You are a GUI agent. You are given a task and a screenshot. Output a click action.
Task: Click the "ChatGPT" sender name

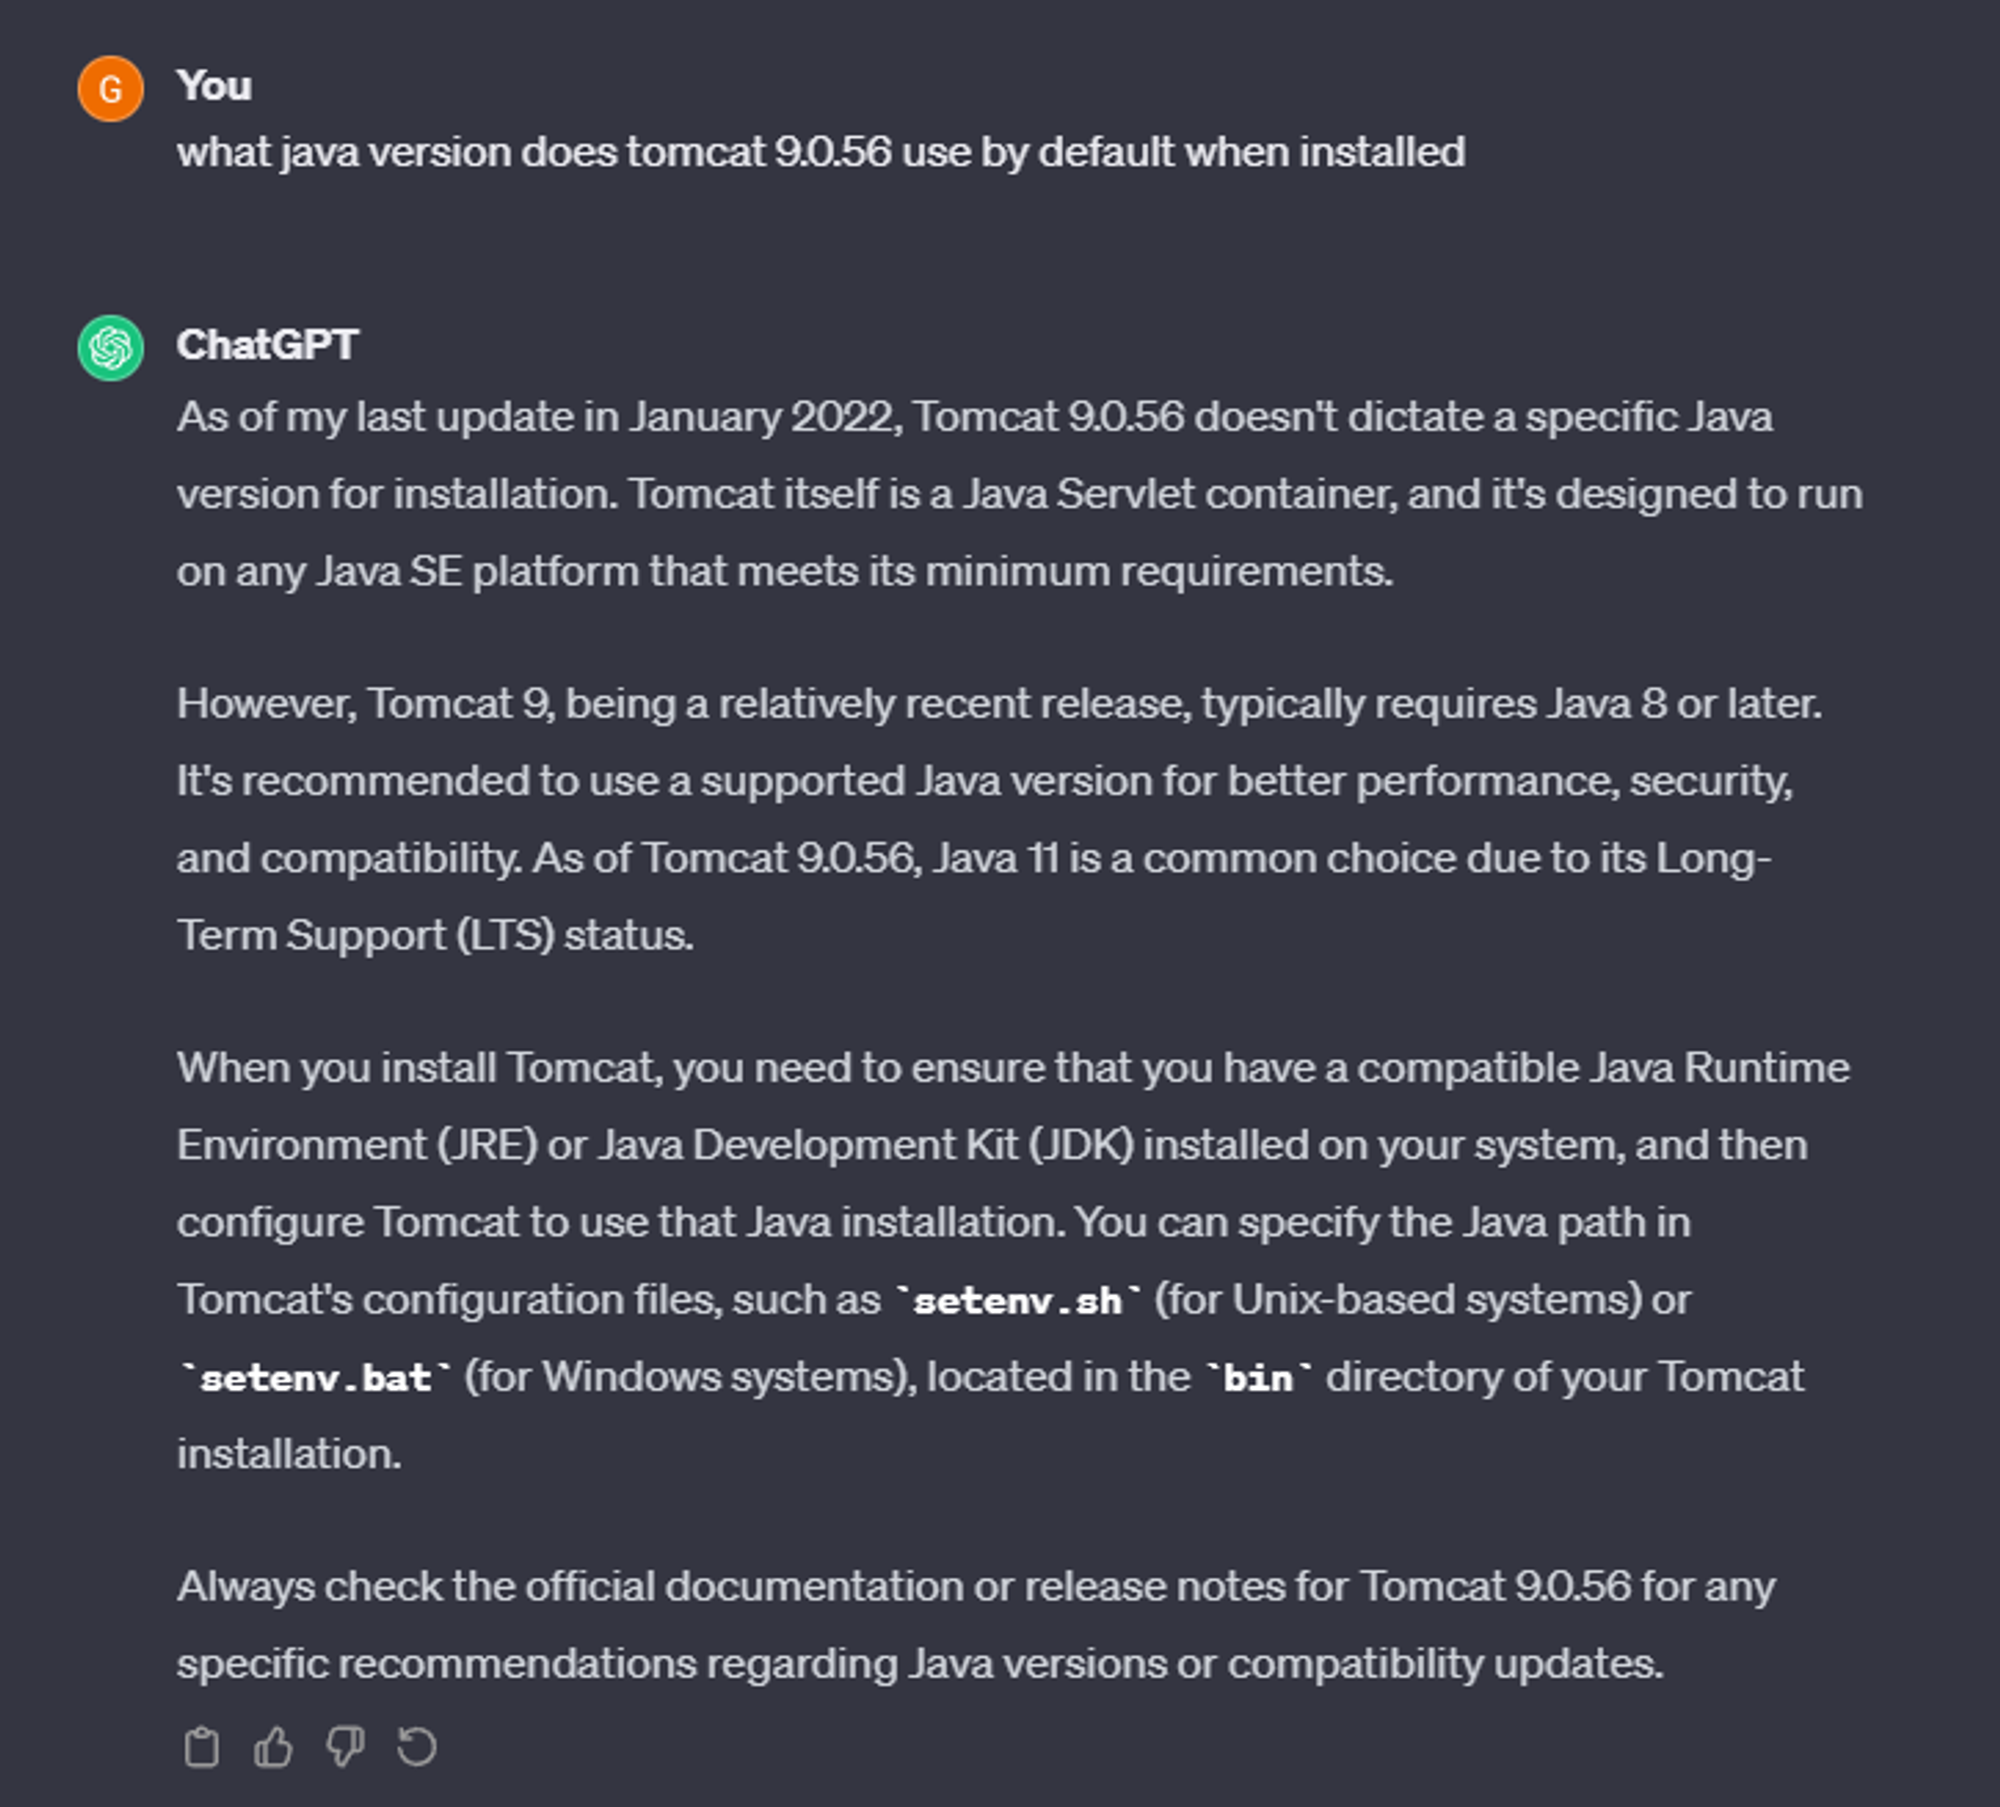coord(267,345)
